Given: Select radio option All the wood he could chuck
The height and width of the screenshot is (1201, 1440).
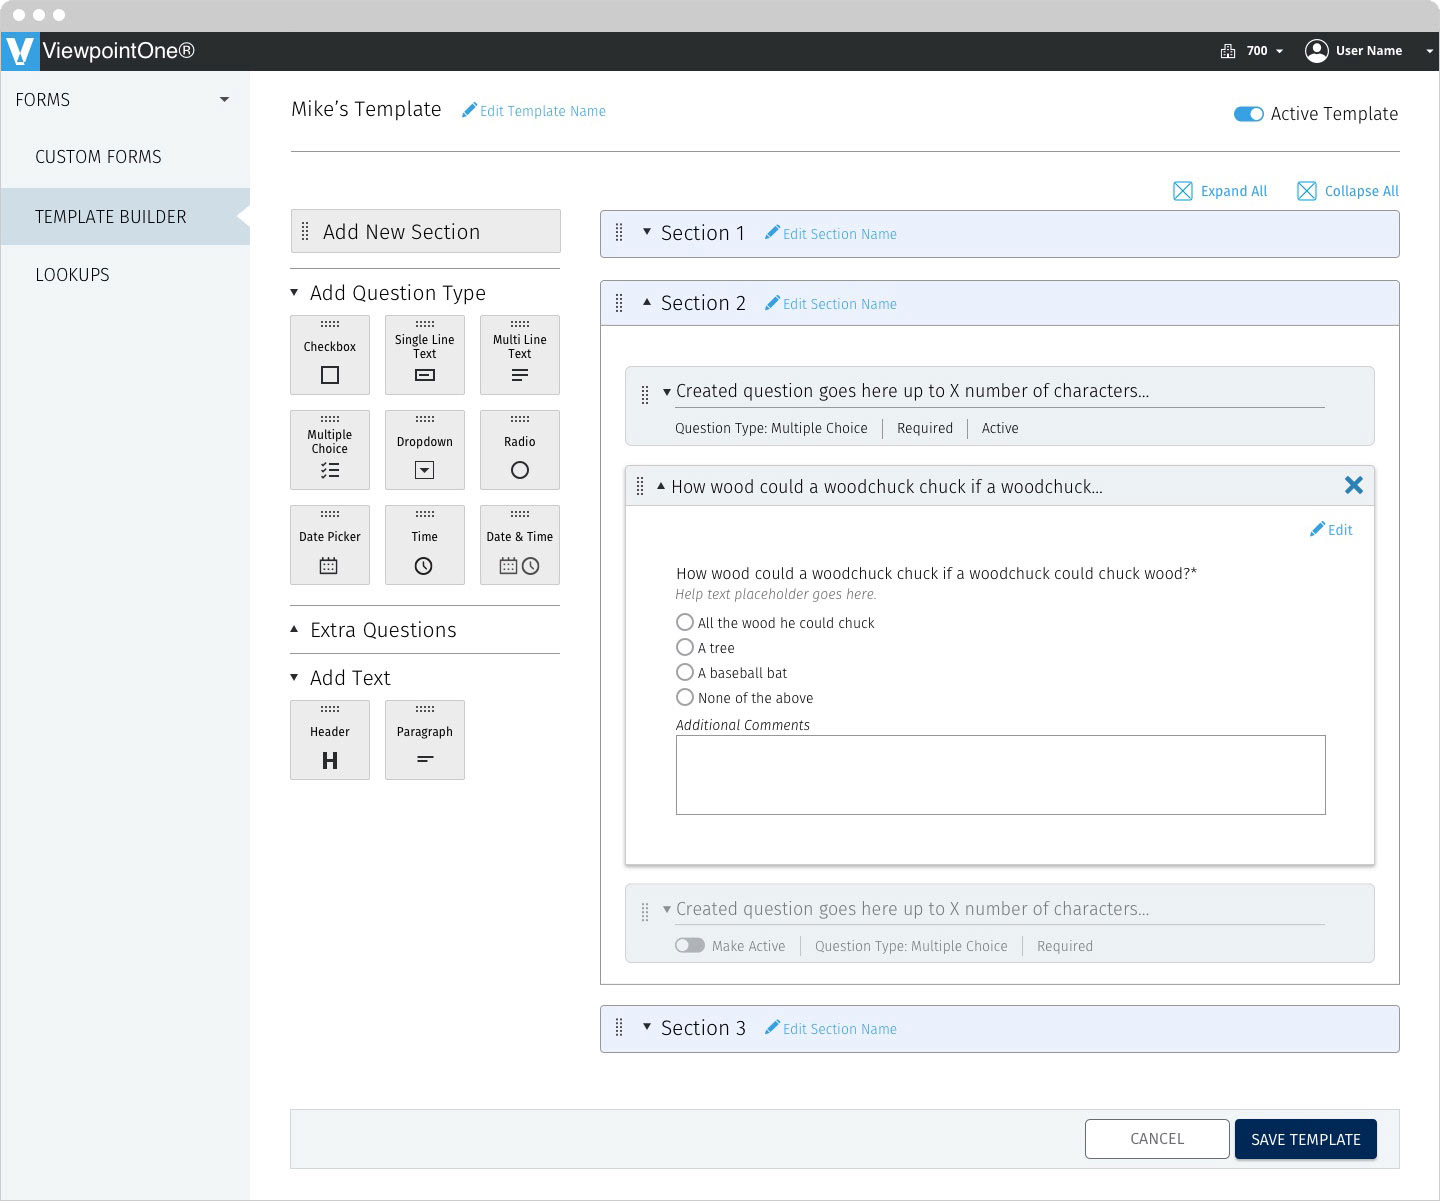Looking at the screenshot, I should [685, 622].
